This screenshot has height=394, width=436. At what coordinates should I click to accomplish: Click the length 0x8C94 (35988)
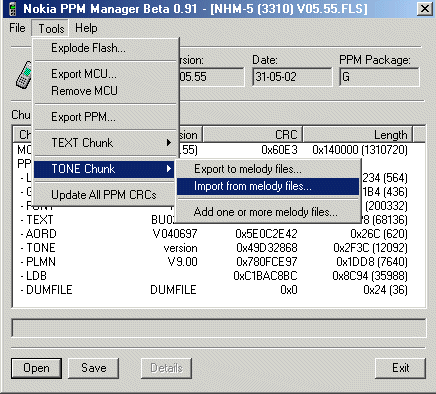coord(370,276)
